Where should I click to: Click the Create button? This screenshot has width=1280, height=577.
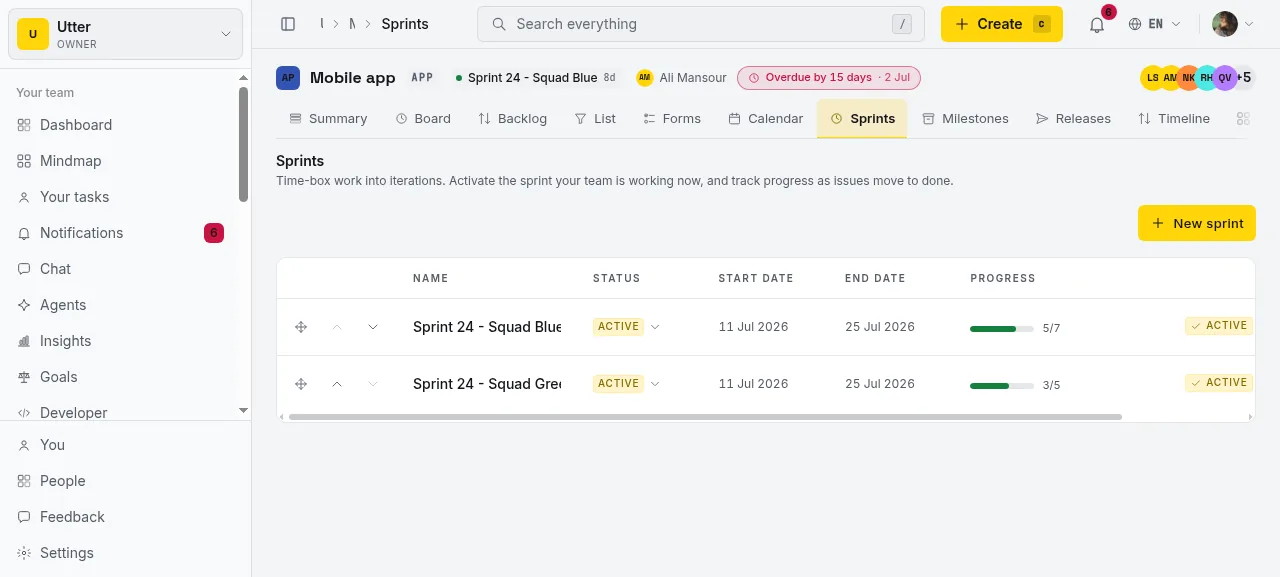[1002, 24]
